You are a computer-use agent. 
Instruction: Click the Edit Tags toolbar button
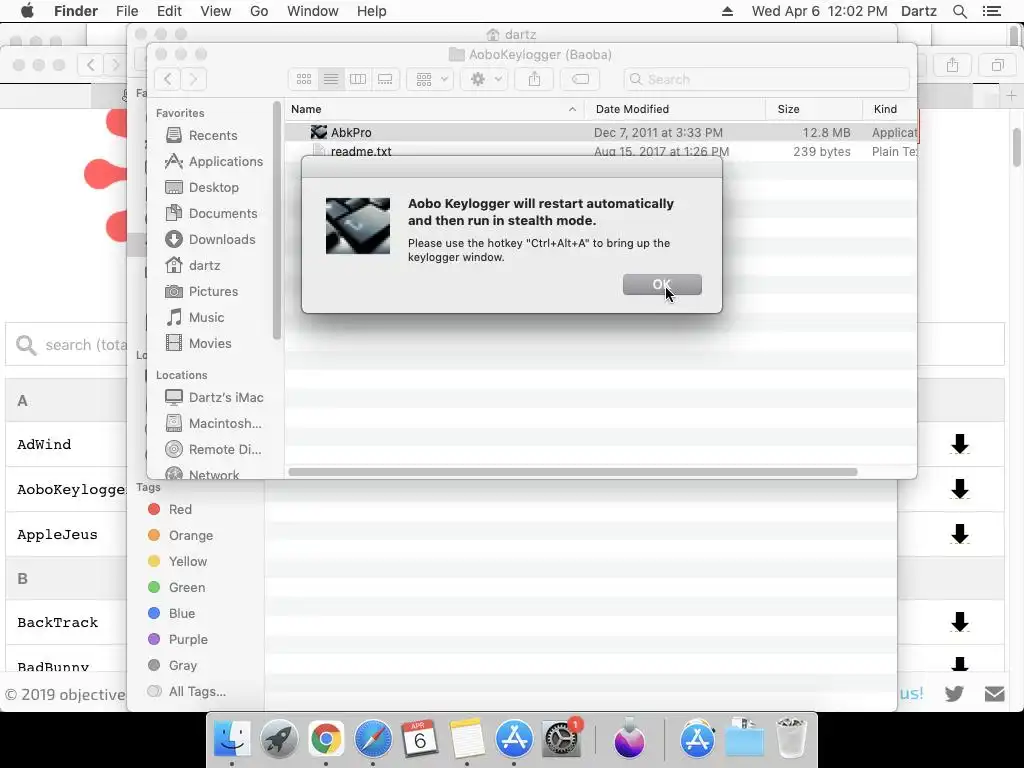(x=580, y=79)
